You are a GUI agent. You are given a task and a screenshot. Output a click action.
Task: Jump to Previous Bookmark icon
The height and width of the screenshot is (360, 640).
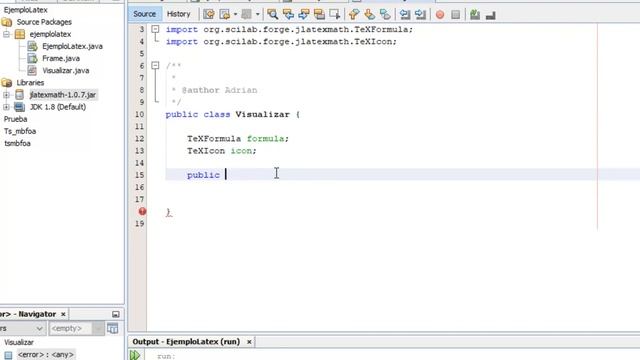(354, 15)
